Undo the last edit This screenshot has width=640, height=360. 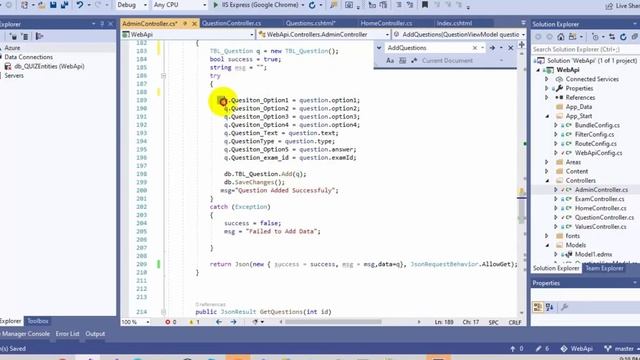pos(80,5)
